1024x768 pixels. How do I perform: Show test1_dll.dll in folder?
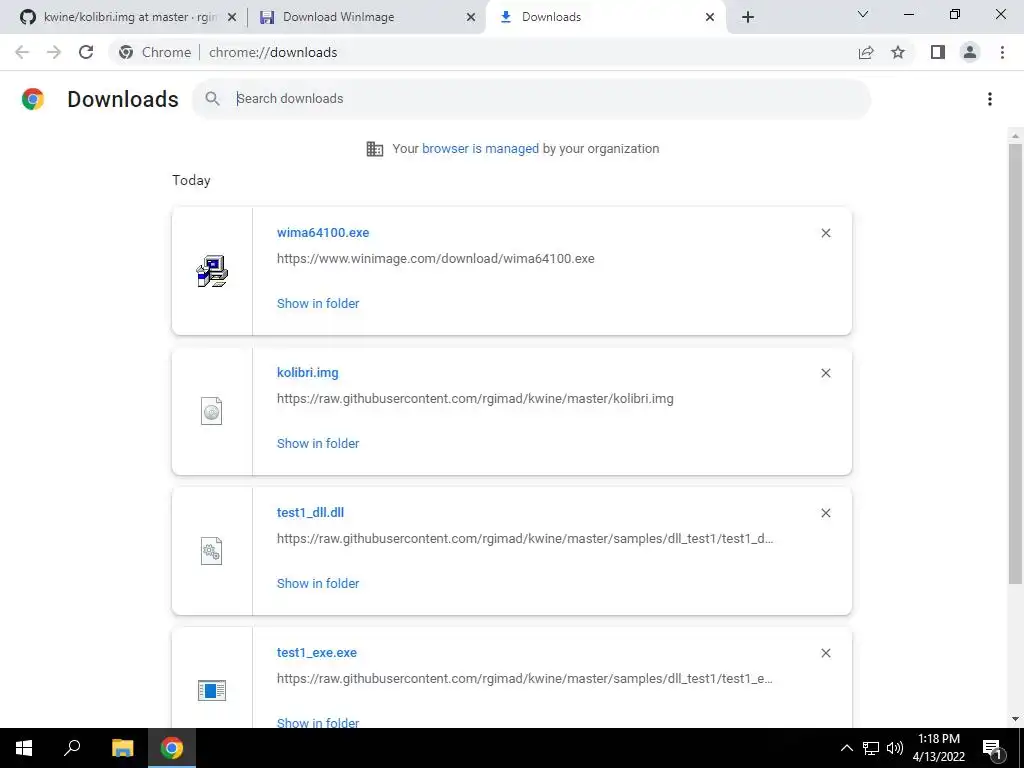pyautogui.click(x=318, y=583)
